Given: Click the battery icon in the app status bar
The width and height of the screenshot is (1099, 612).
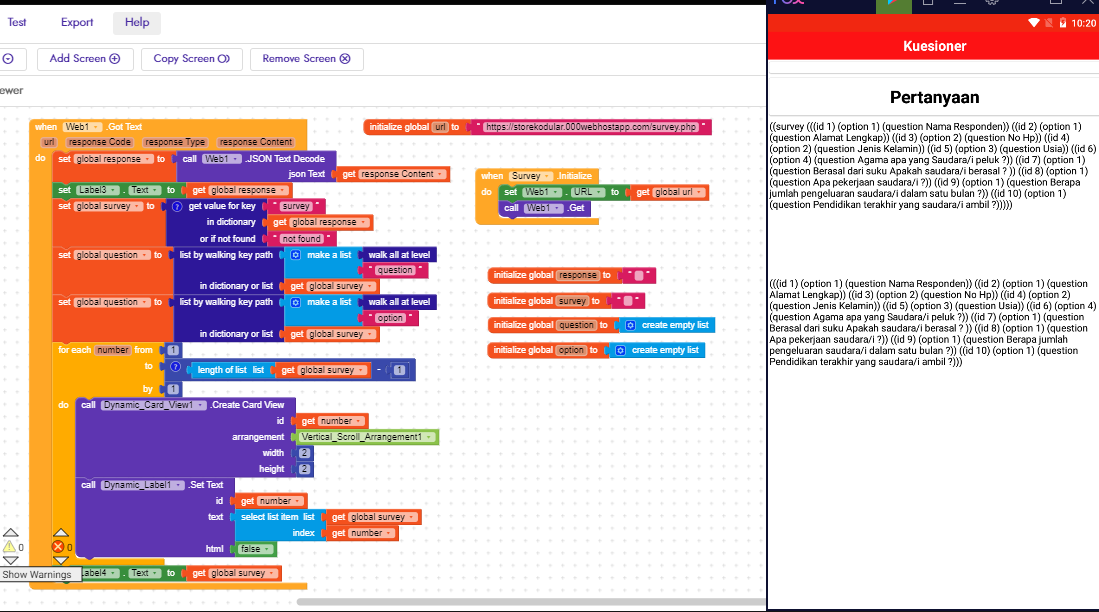Looking at the screenshot, I should click(1063, 22).
